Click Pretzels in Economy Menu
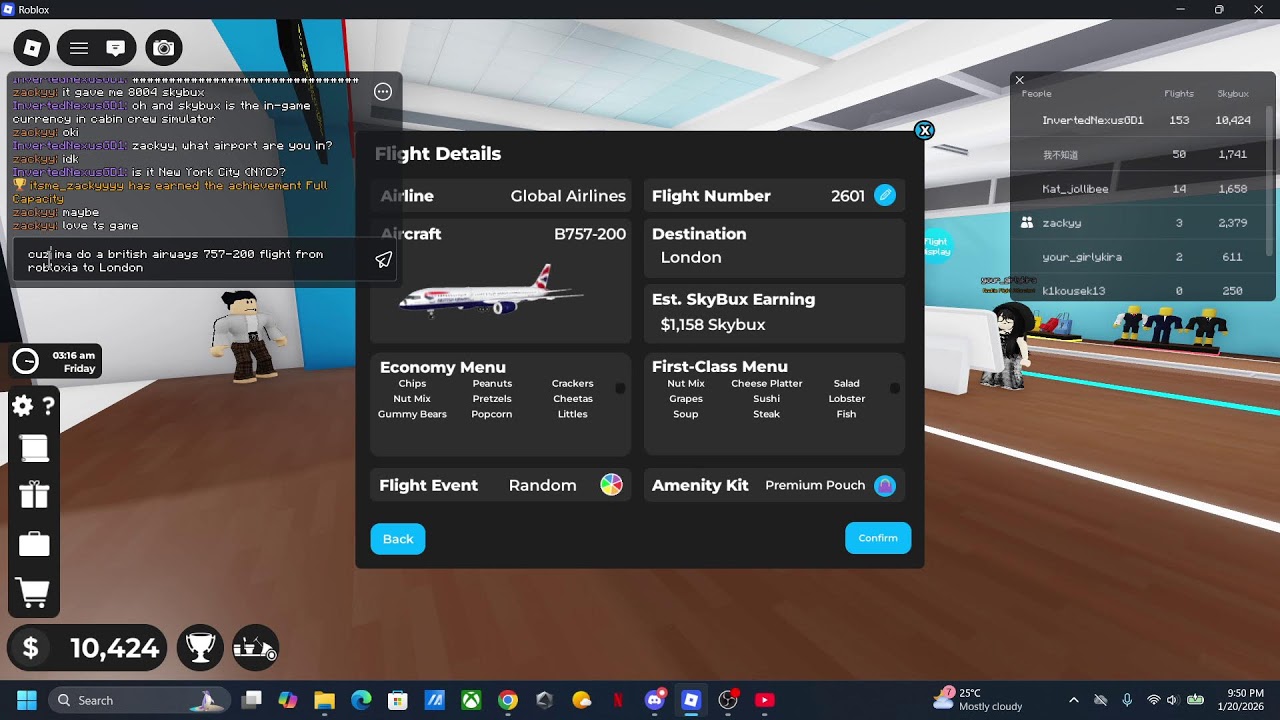The height and width of the screenshot is (720, 1280). (x=492, y=399)
